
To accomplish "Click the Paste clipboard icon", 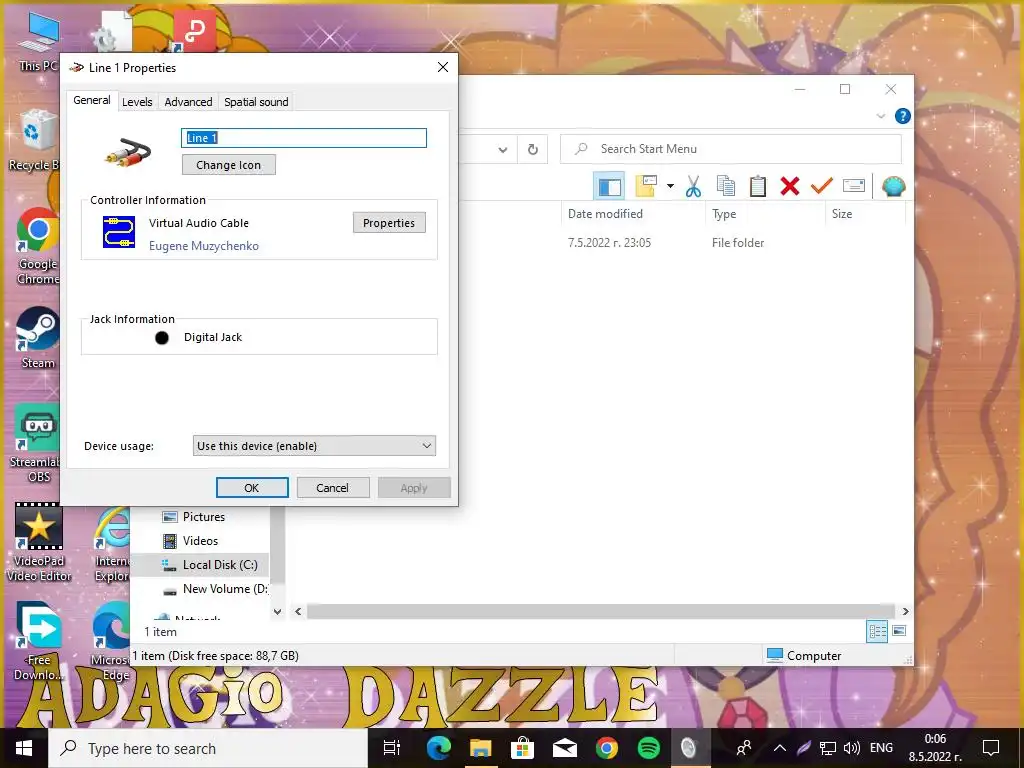I will [x=758, y=187].
